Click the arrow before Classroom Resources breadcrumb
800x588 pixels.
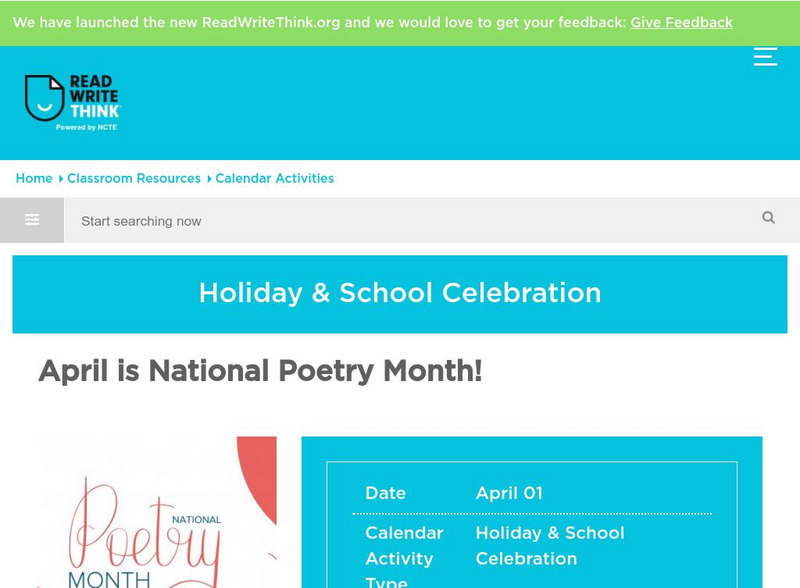60,179
